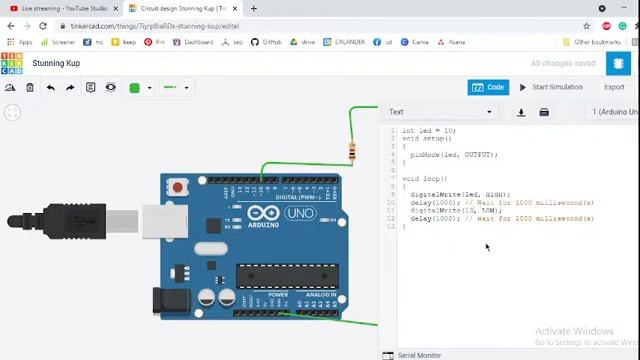Open the CALANDER bookmark
The width and height of the screenshot is (640, 360).
coord(344,42)
